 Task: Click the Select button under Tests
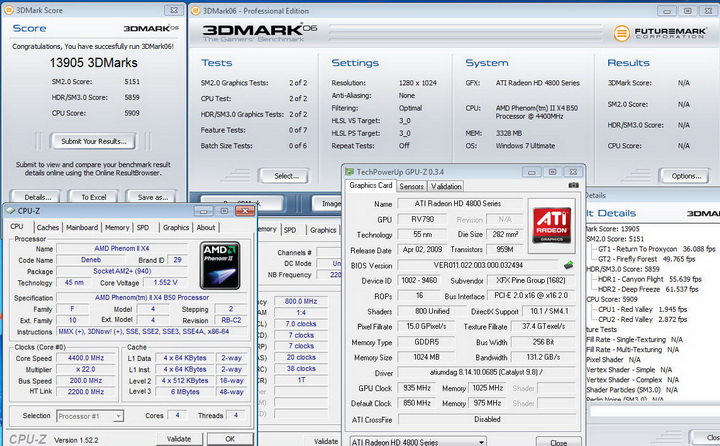tap(284, 176)
